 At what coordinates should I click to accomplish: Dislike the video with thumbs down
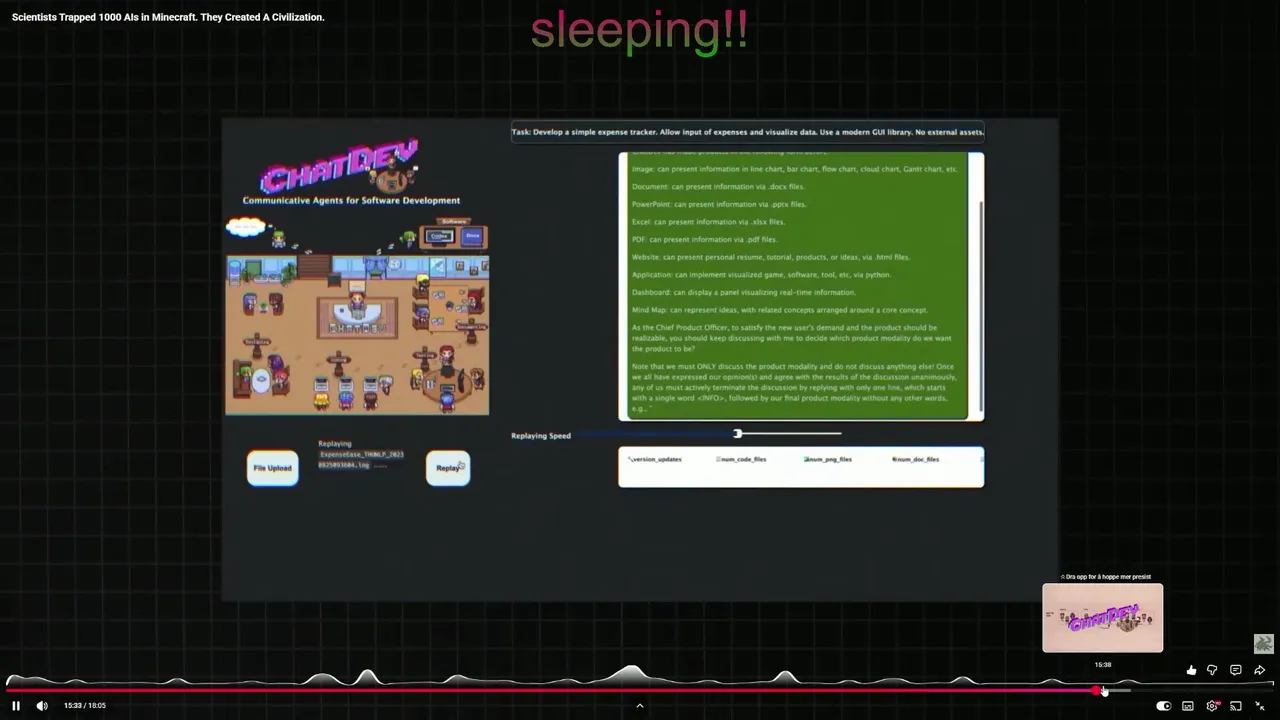point(1212,670)
